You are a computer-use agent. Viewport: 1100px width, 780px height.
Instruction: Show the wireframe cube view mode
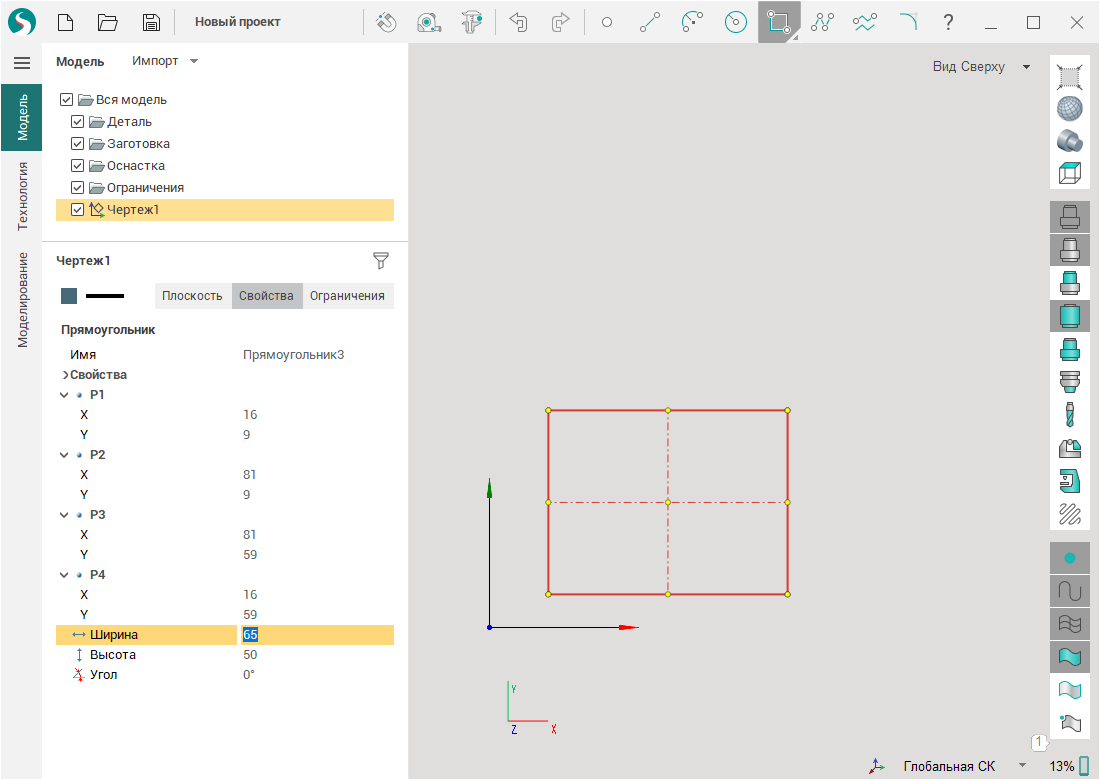[x=1069, y=173]
